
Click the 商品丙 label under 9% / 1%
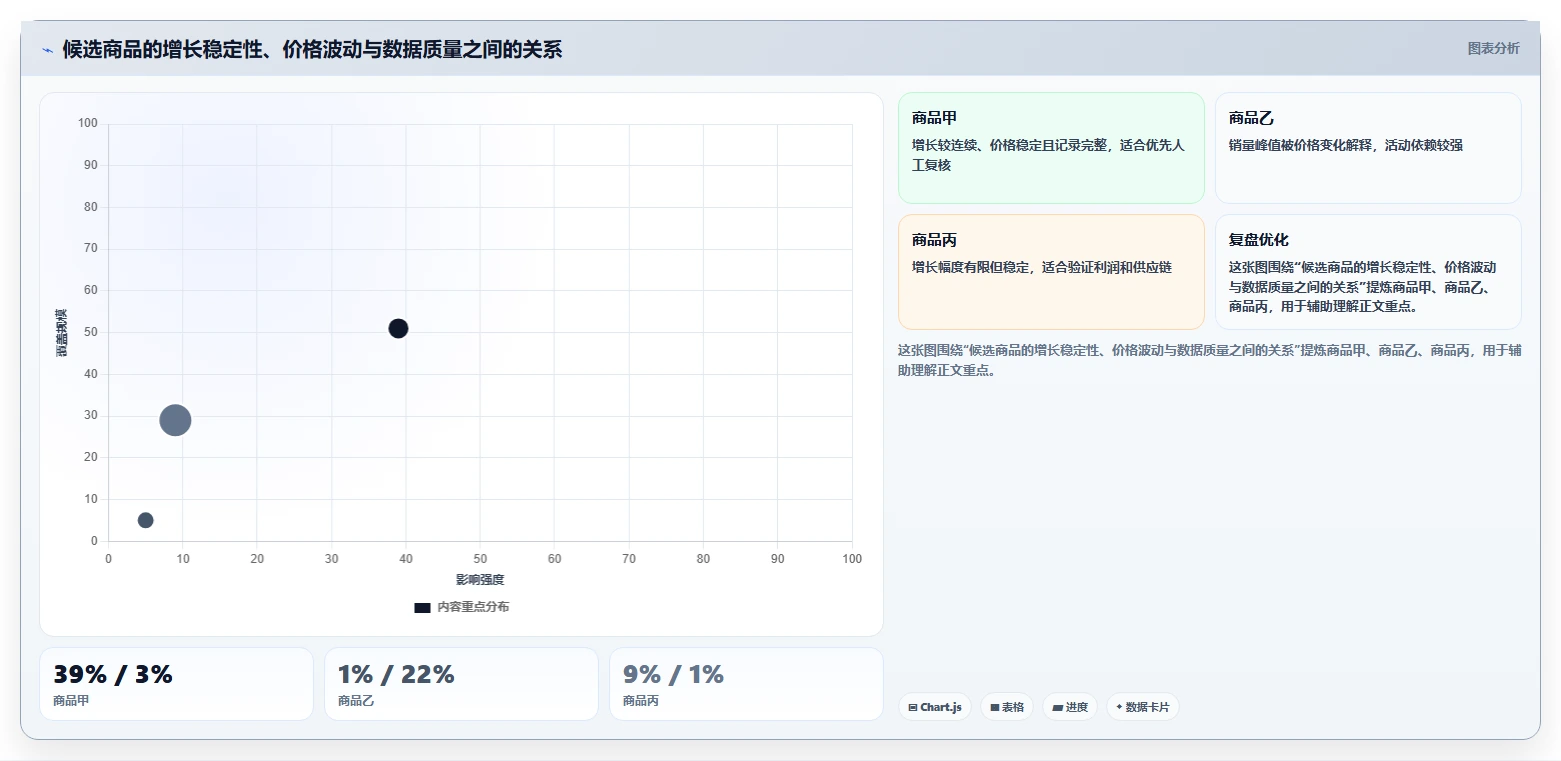tap(641, 701)
